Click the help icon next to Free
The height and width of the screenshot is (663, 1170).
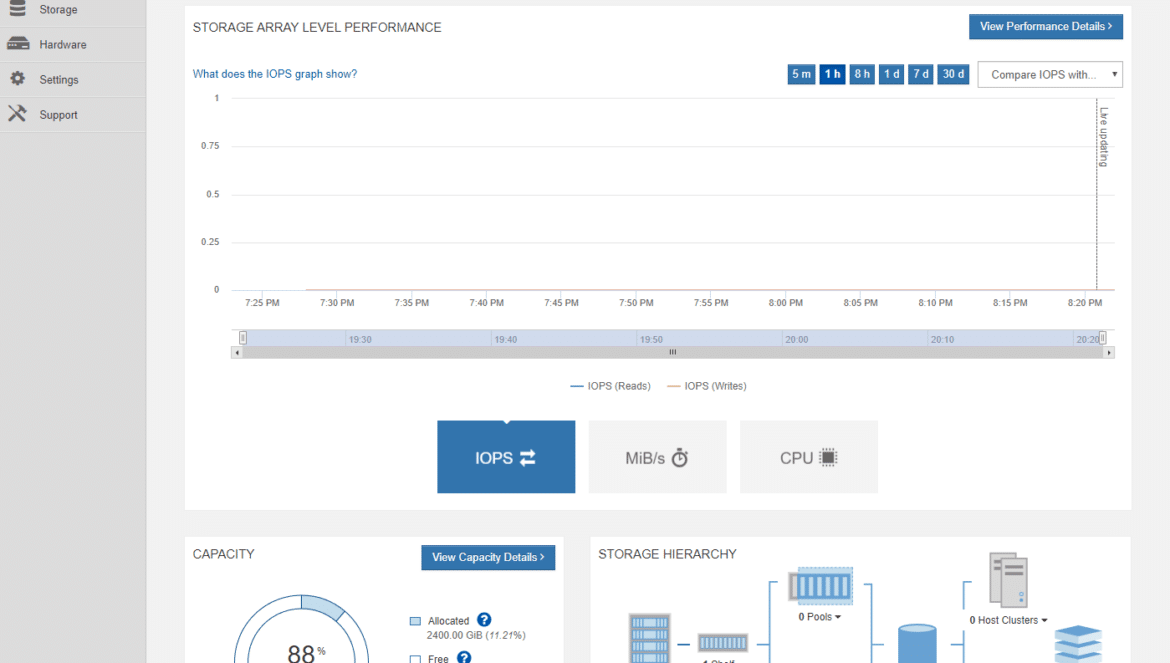tap(464, 657)
